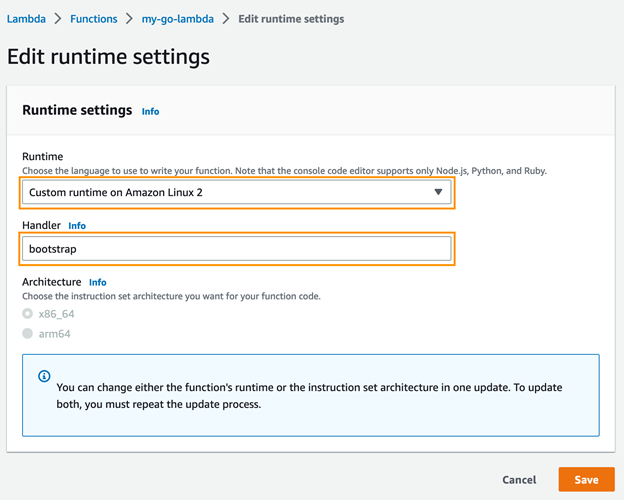The image size is (624, 500).
Task: Focus the Handler field containing bootstrap
Action: pyautogui.click(x=236, y=249)
